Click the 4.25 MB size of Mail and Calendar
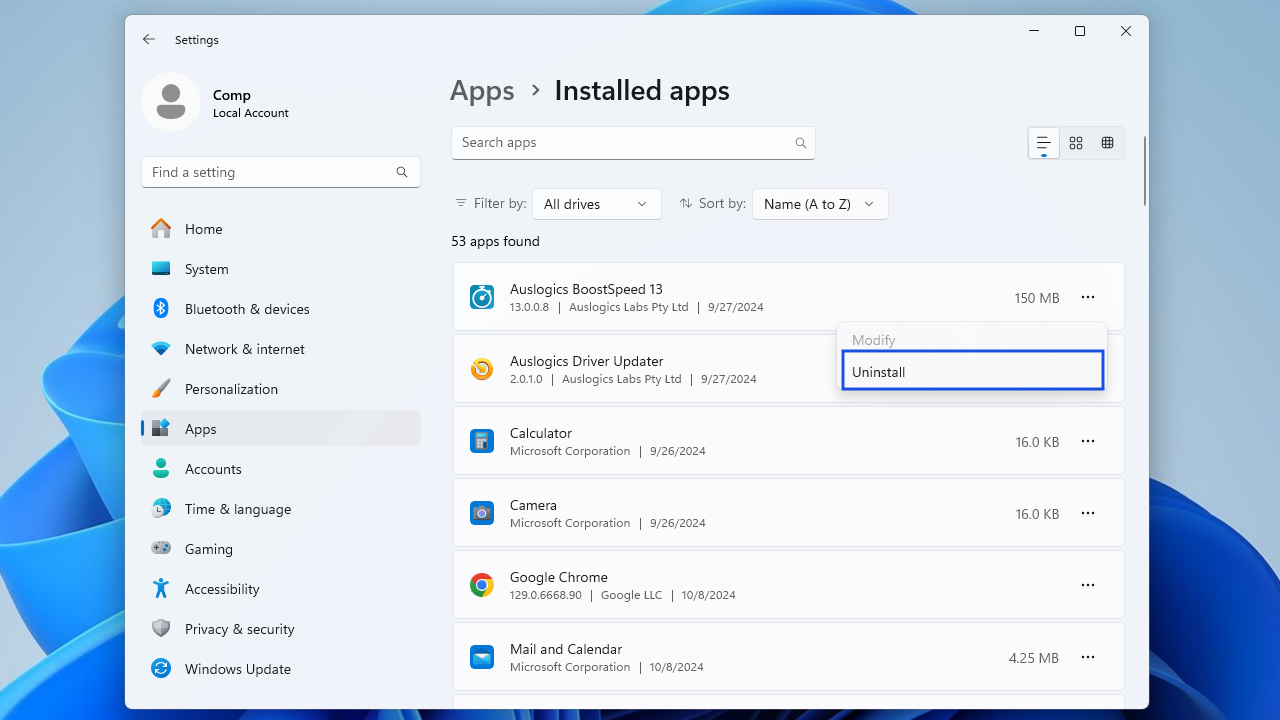This screenshot has width=1280, height=720. click(1034, 658)
